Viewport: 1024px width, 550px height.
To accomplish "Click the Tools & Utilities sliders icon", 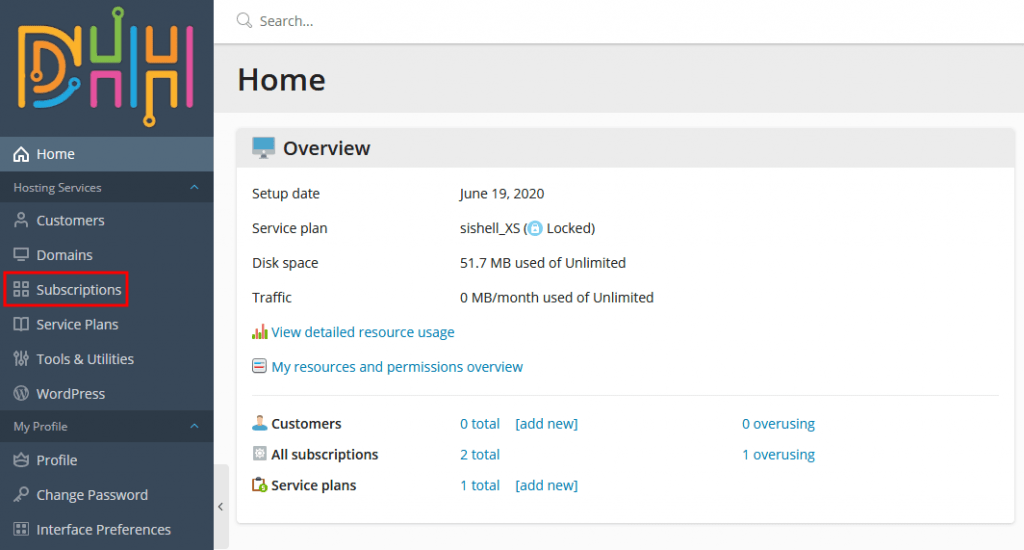I will (x=20, y=359).
